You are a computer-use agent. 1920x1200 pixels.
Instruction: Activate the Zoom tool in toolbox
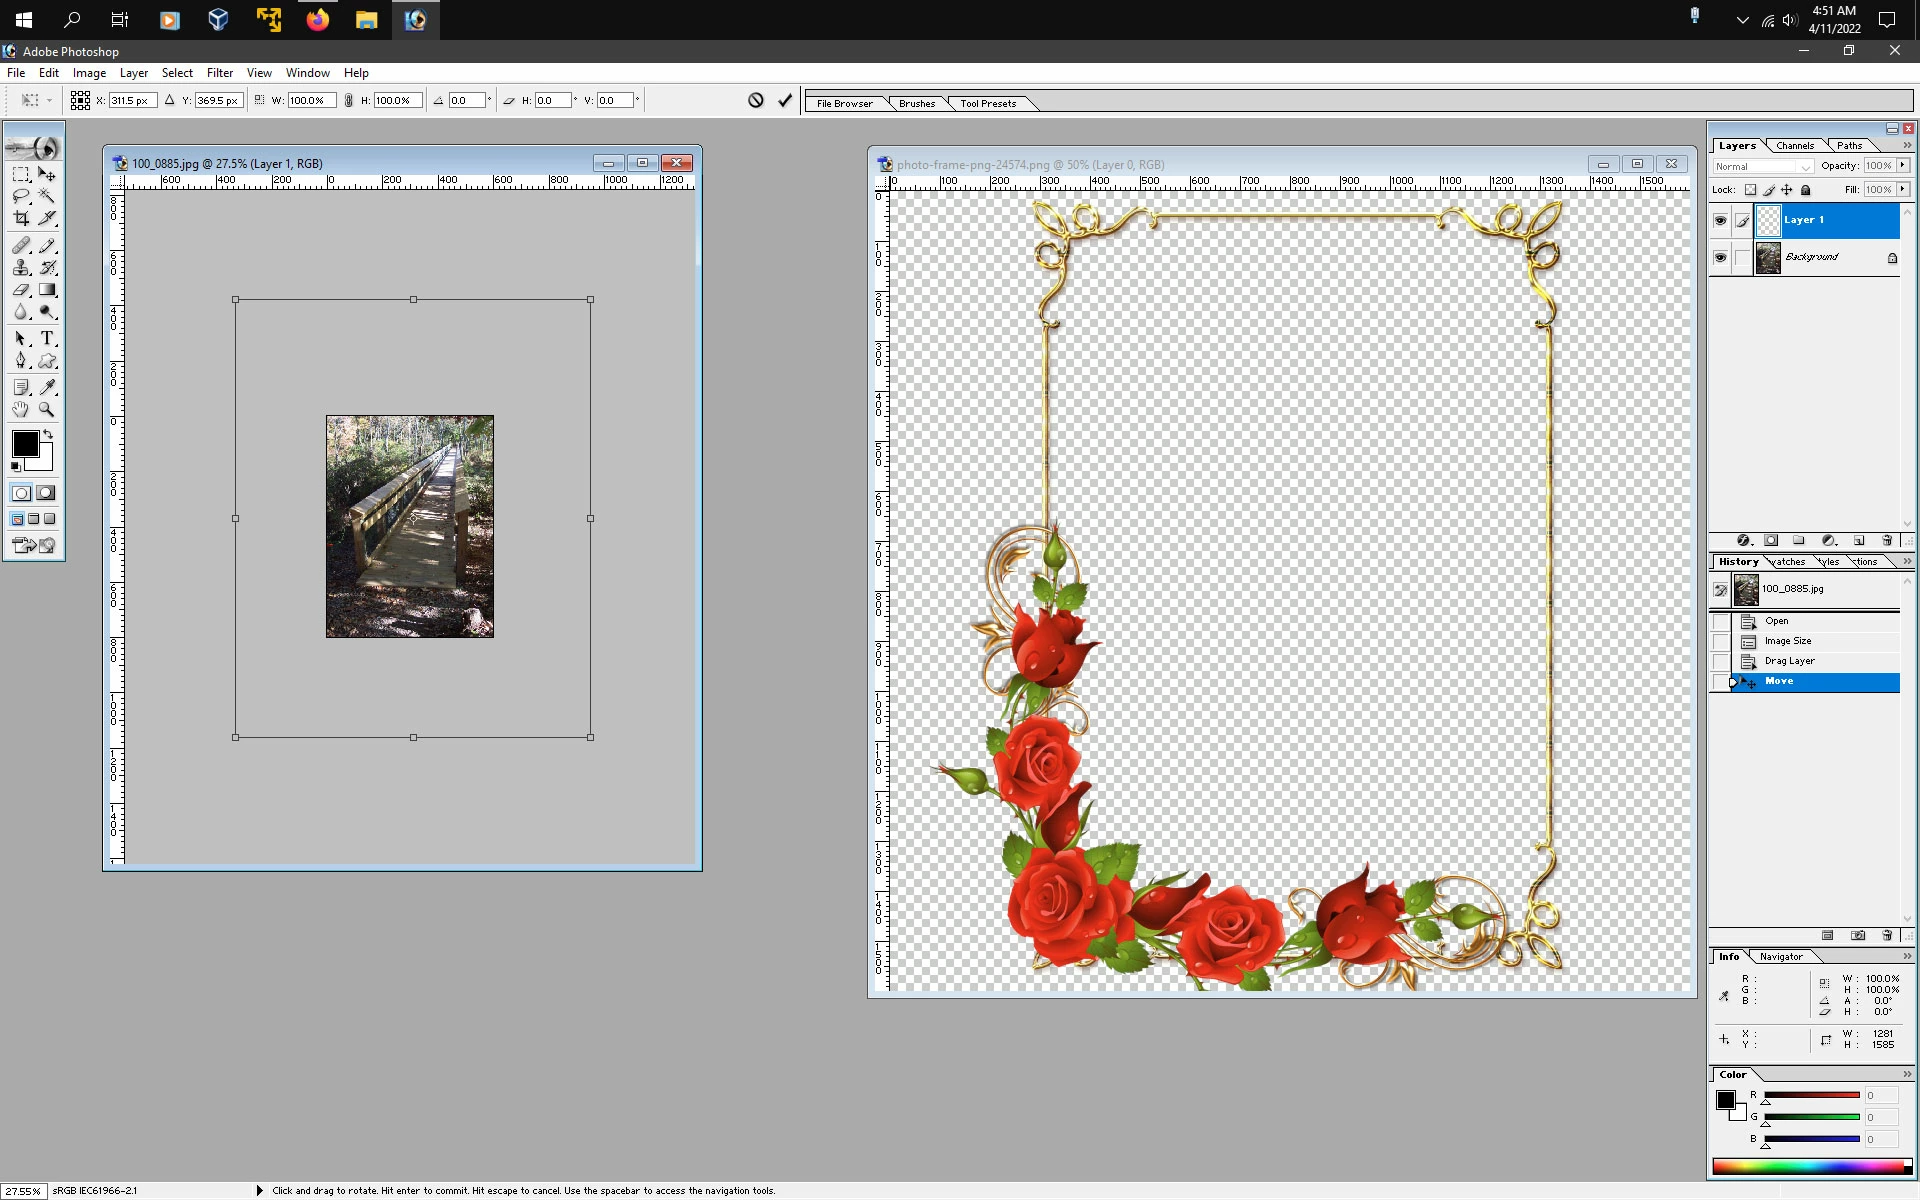[x=47, y=409]
